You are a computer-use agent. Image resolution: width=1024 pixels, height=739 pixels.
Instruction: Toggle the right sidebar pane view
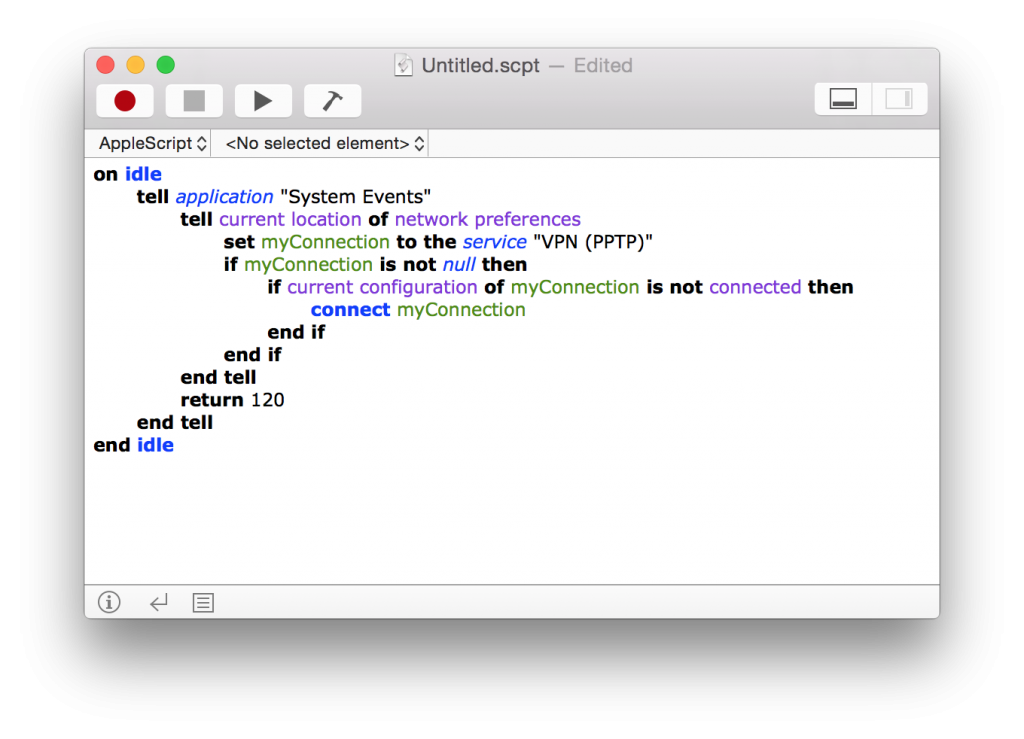(899, 99)
